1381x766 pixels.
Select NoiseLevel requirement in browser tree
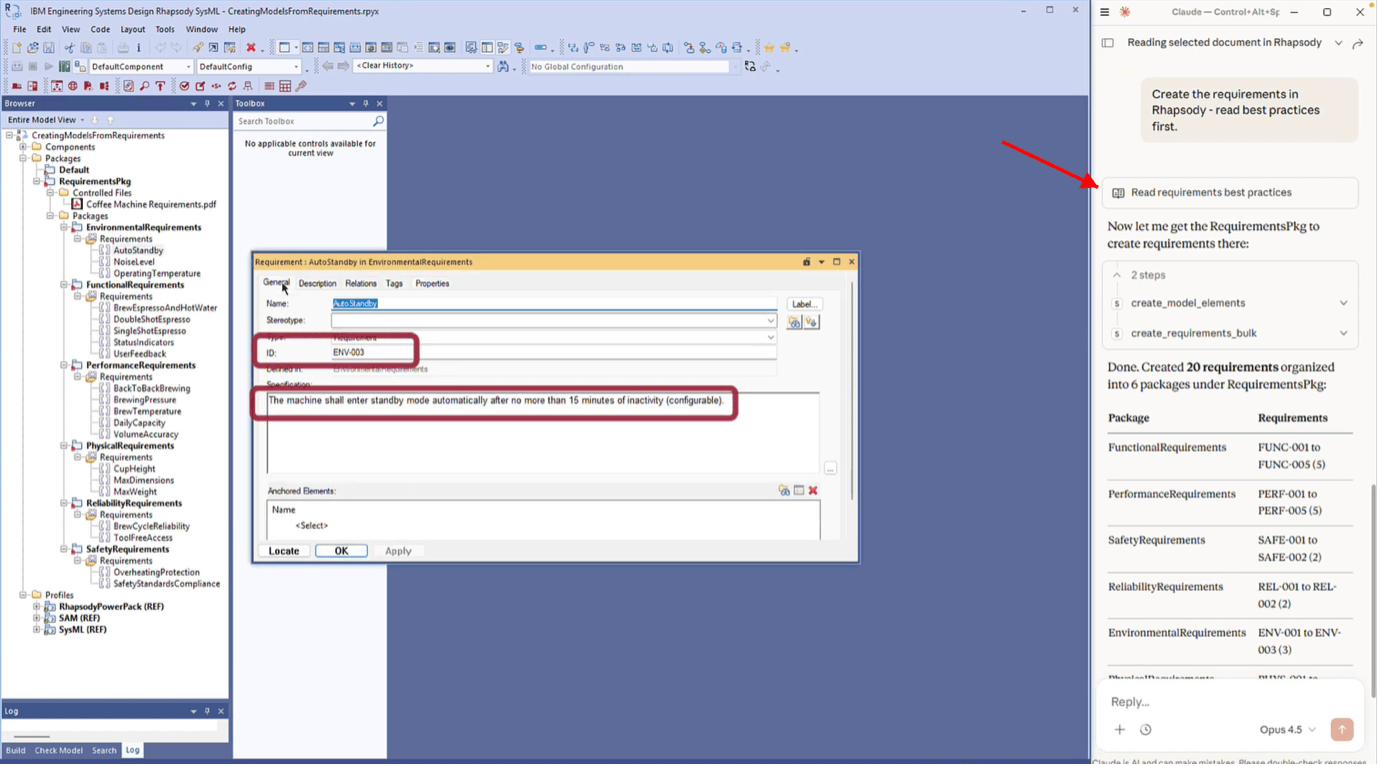pyautogui.click(x=134, y=262)
